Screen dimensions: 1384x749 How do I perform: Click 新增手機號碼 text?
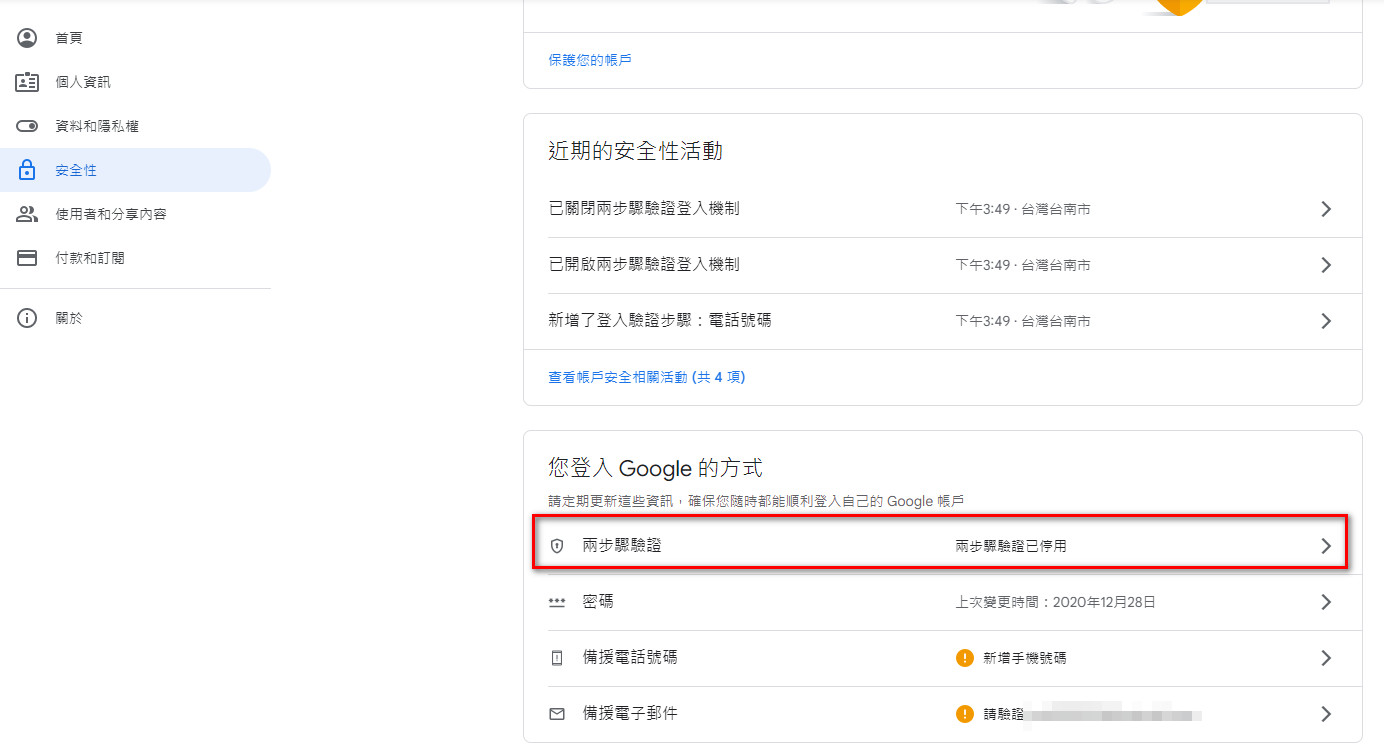(1025, 658)
